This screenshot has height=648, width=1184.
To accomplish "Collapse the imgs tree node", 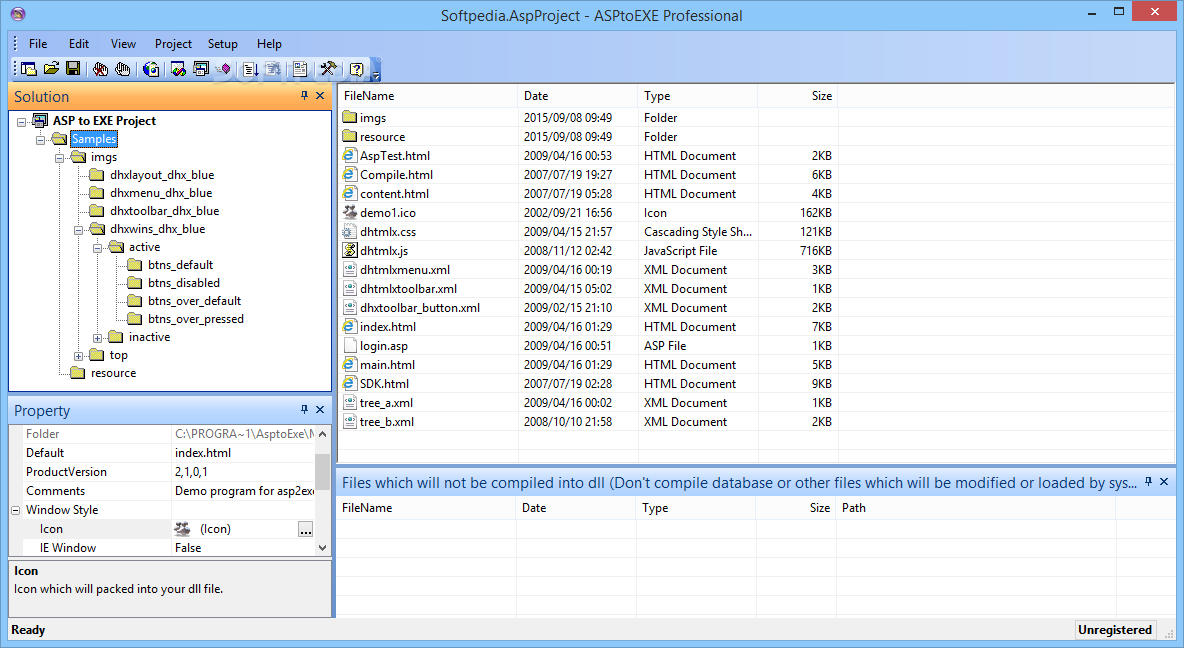I will pos(60,158).
